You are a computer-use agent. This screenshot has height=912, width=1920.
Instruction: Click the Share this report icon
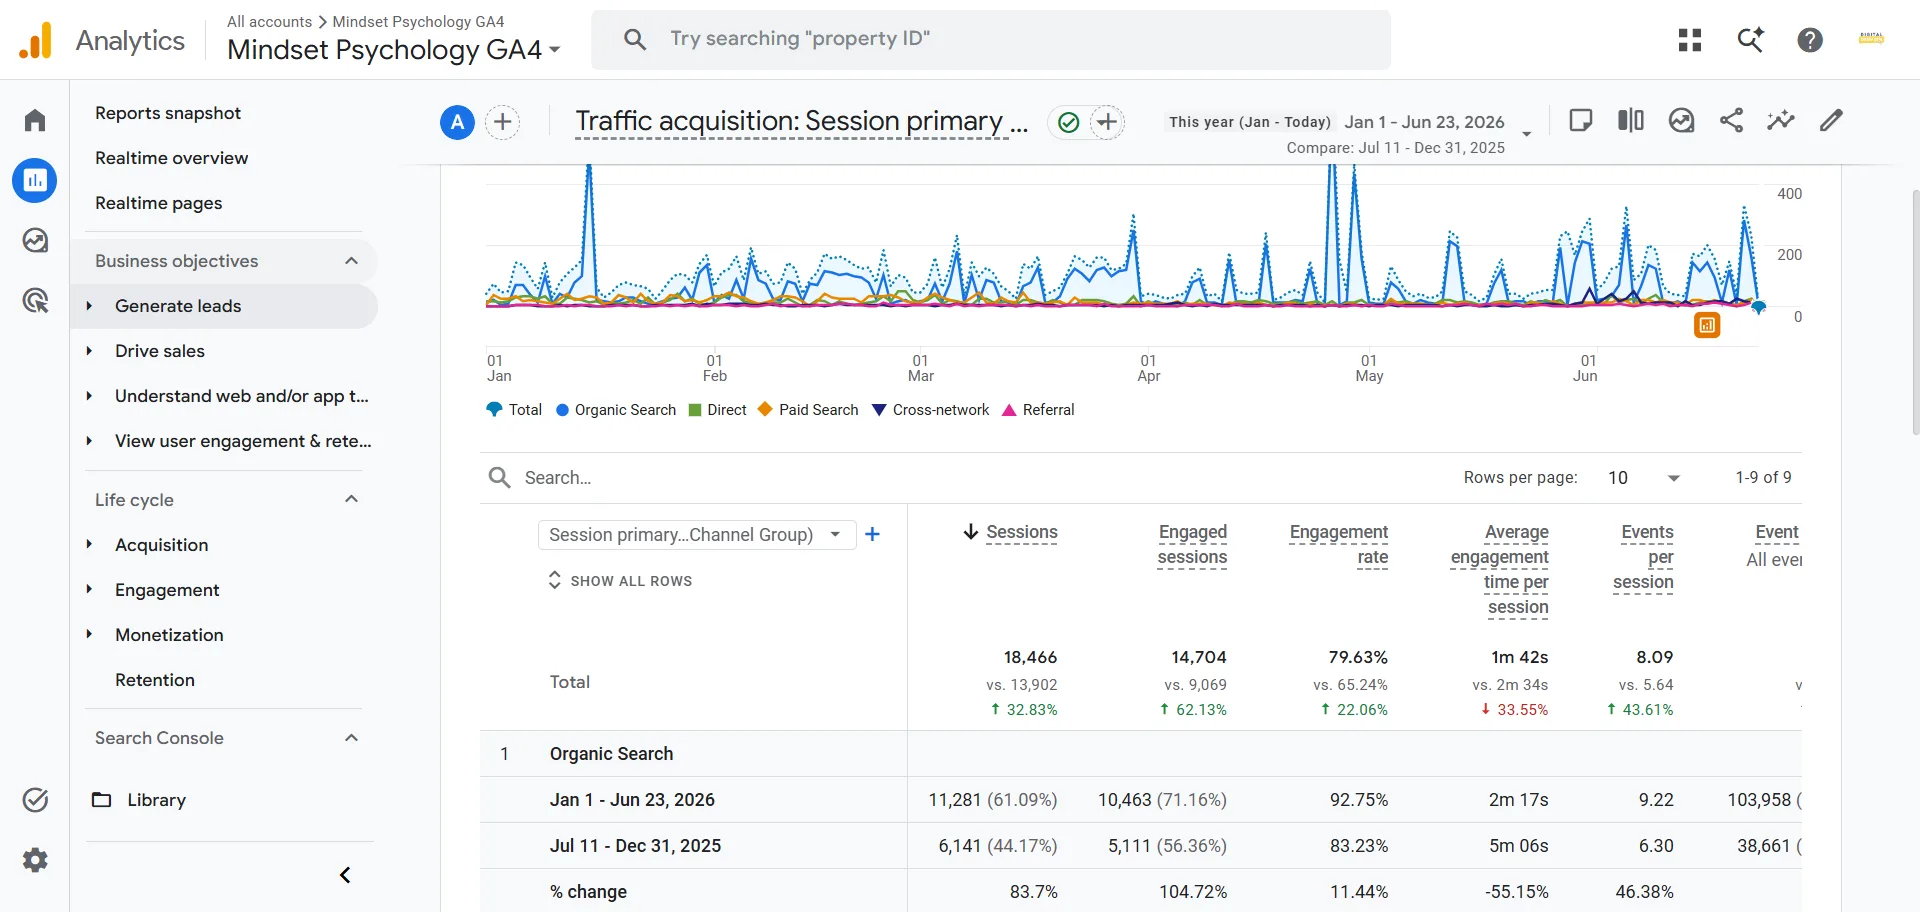click(x=1731, y=121)
